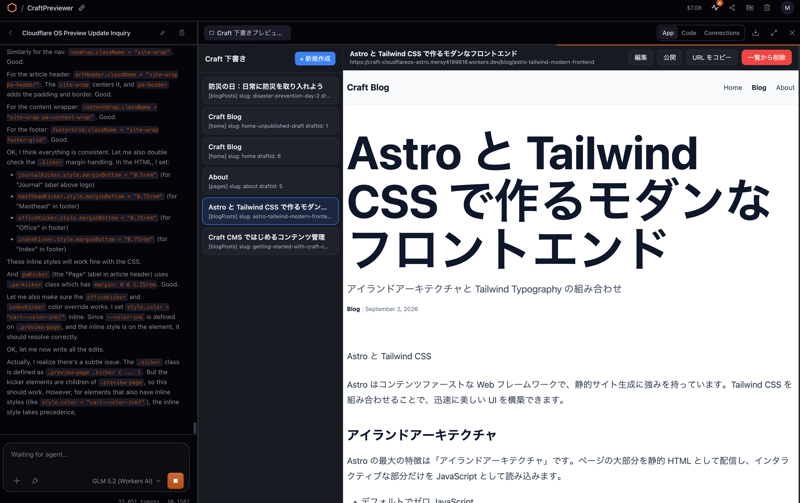Click the plug/tool icon in chat box
This screenshot has height=503, width=800.
(35, 481)
